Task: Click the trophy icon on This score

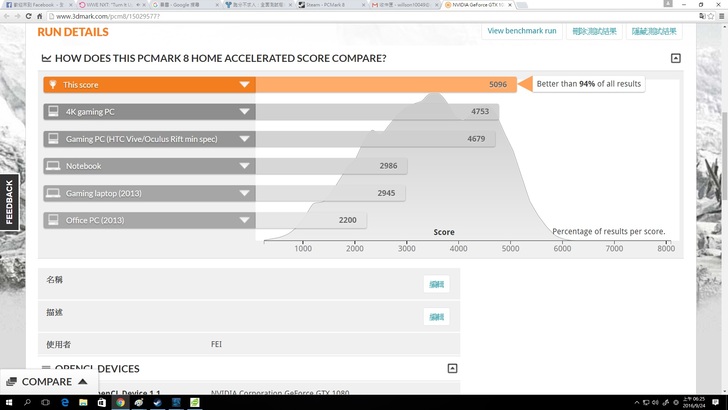Action: click(53, 85)
